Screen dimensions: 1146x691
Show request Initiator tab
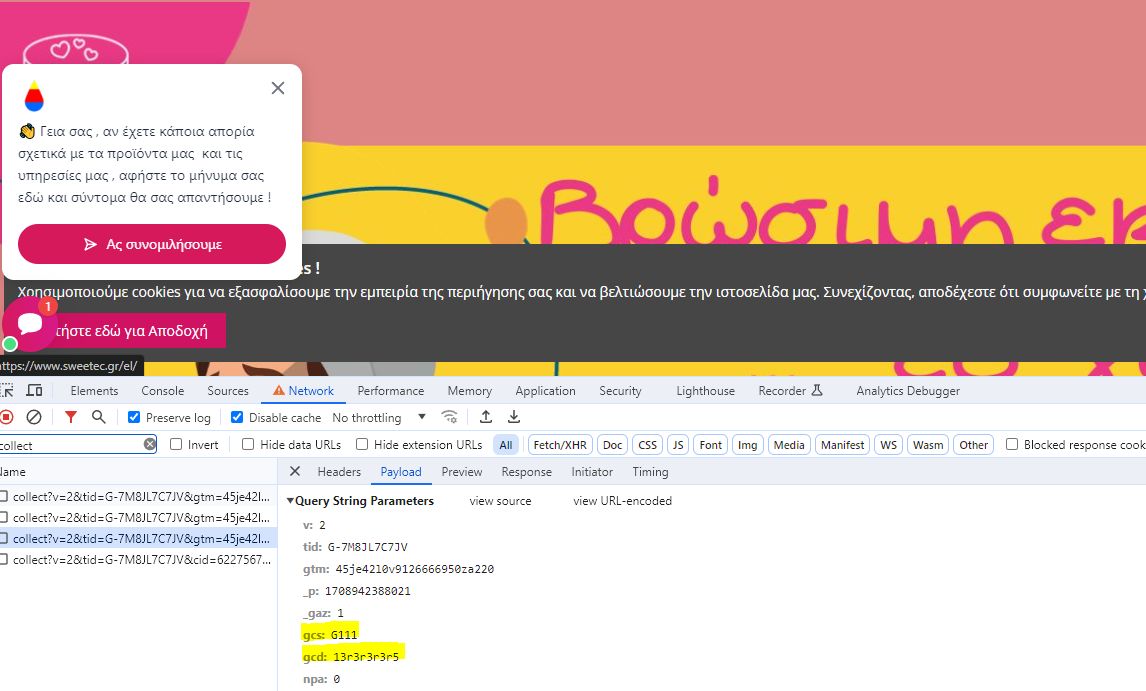coord(592,472)
